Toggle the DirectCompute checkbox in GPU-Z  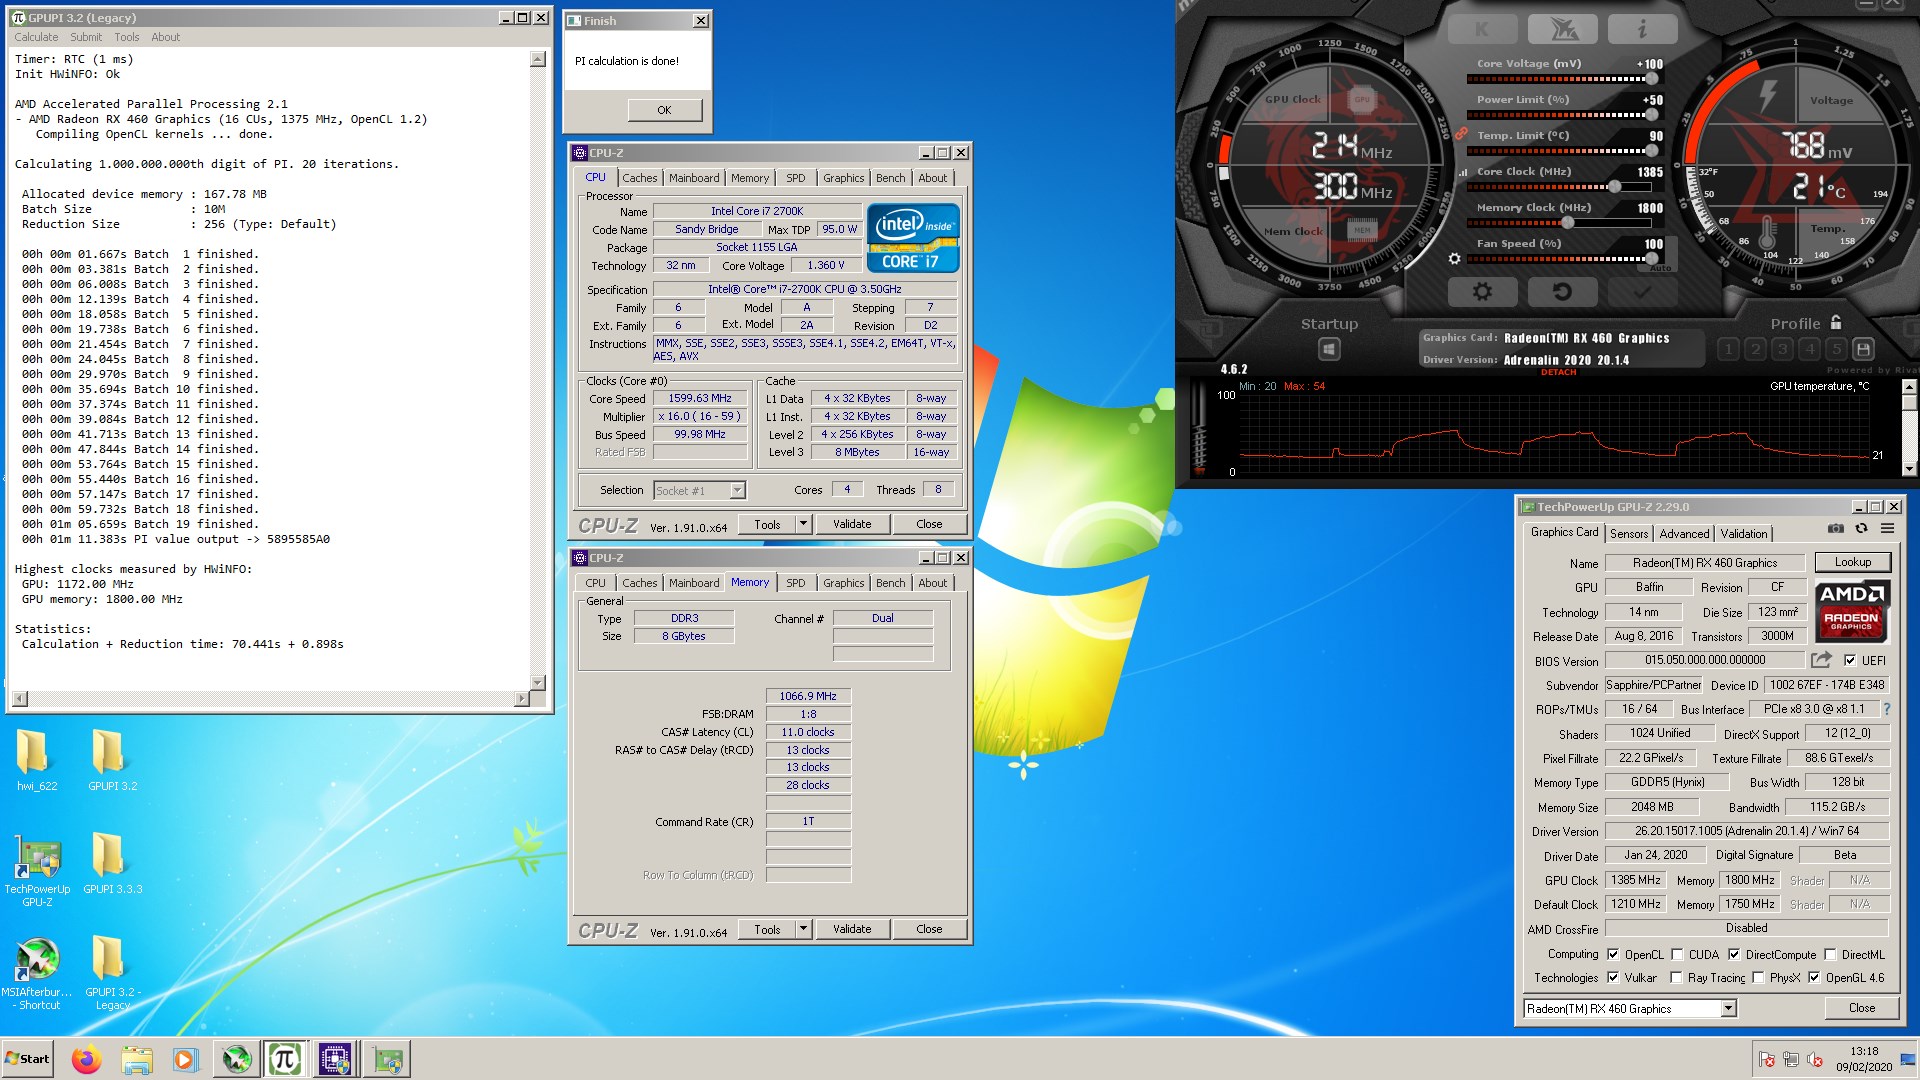click(1734, 954)
